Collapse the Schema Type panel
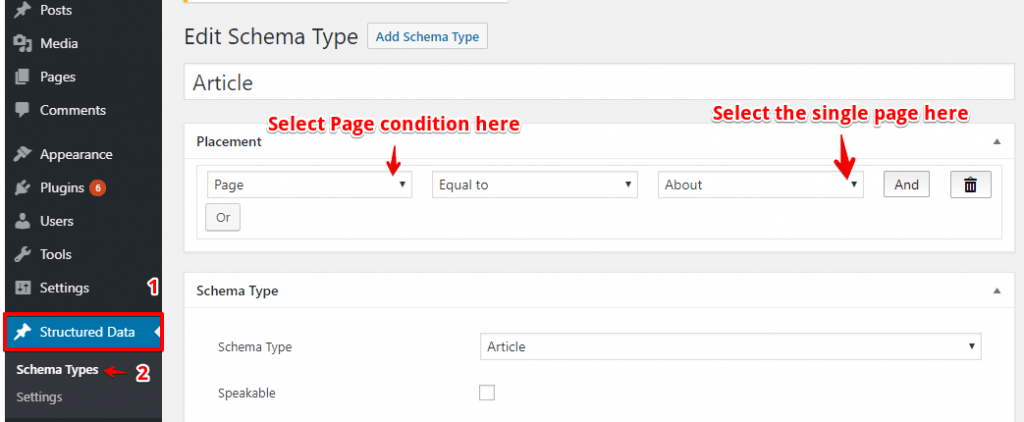This screenshot has width=1024, height=422. coord(997,291)
